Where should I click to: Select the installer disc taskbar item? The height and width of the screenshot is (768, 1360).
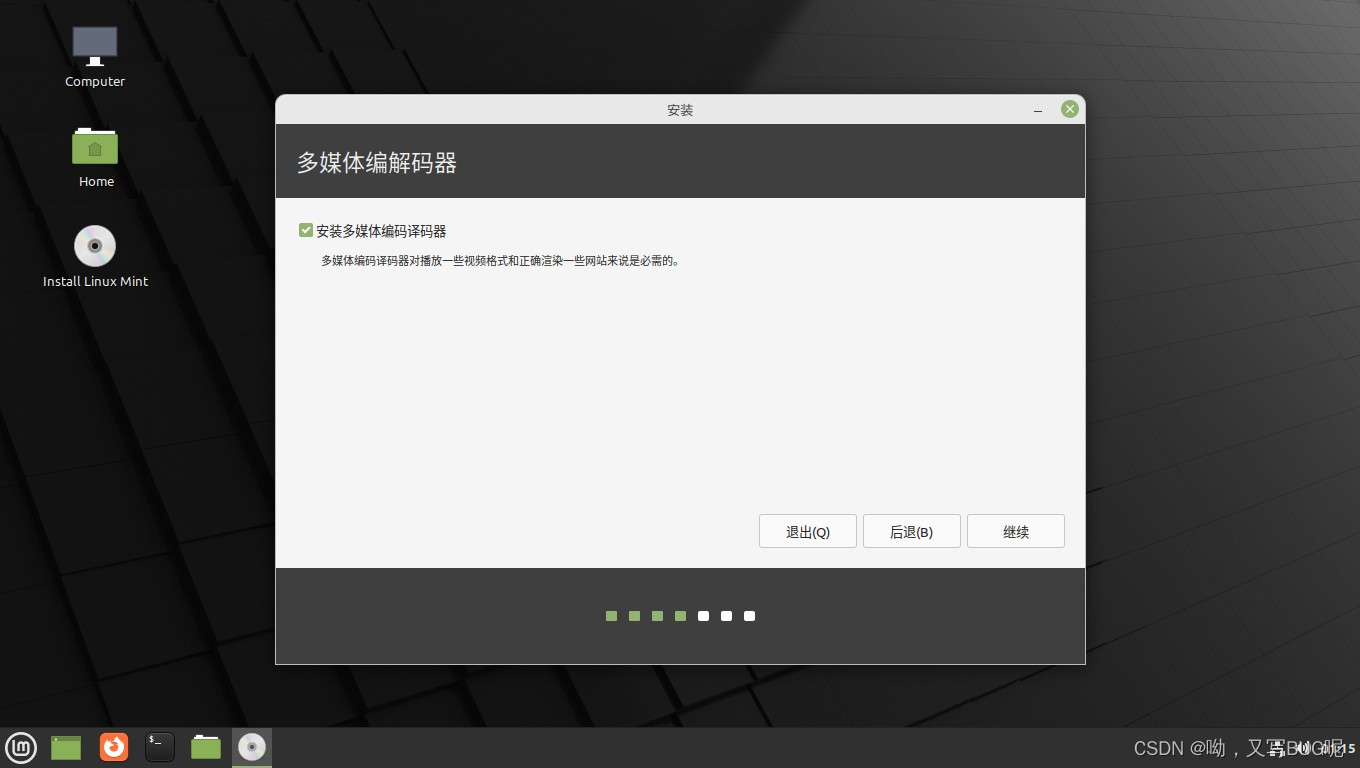[x=252, y=747]
